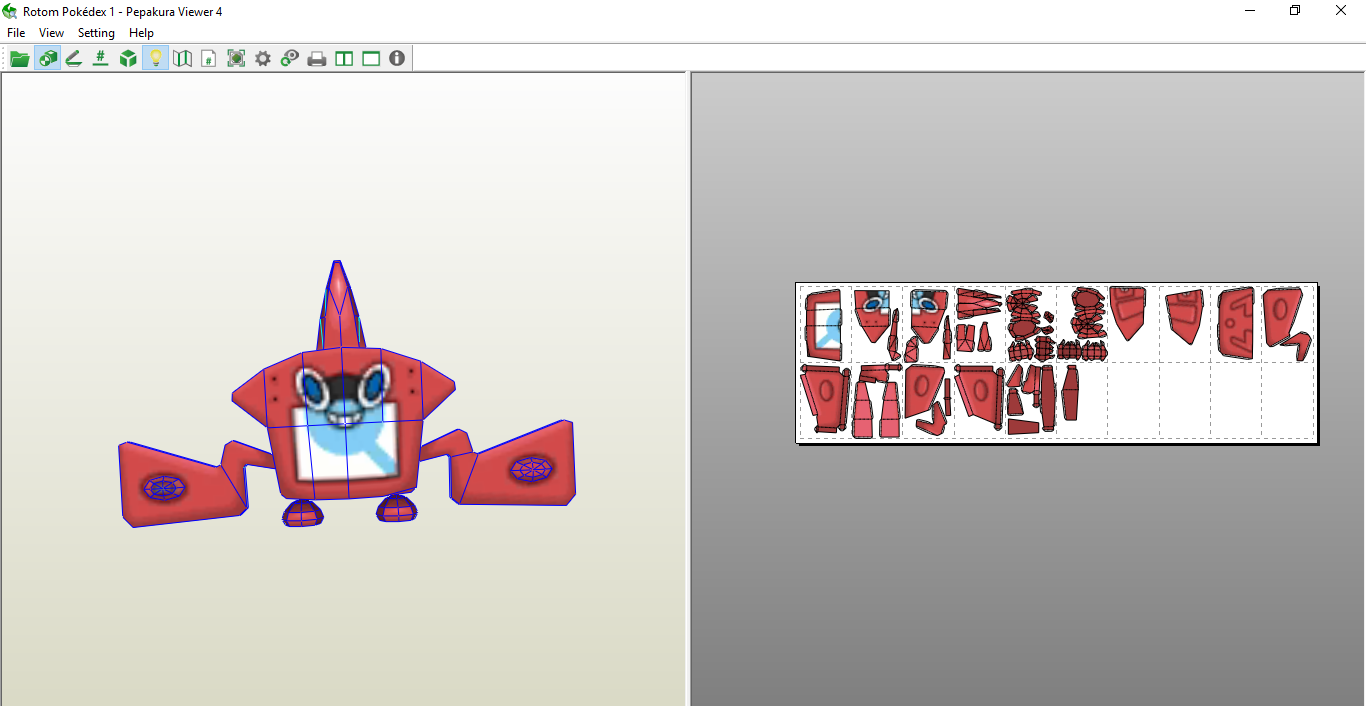Open the File menu

click(16, 32)
